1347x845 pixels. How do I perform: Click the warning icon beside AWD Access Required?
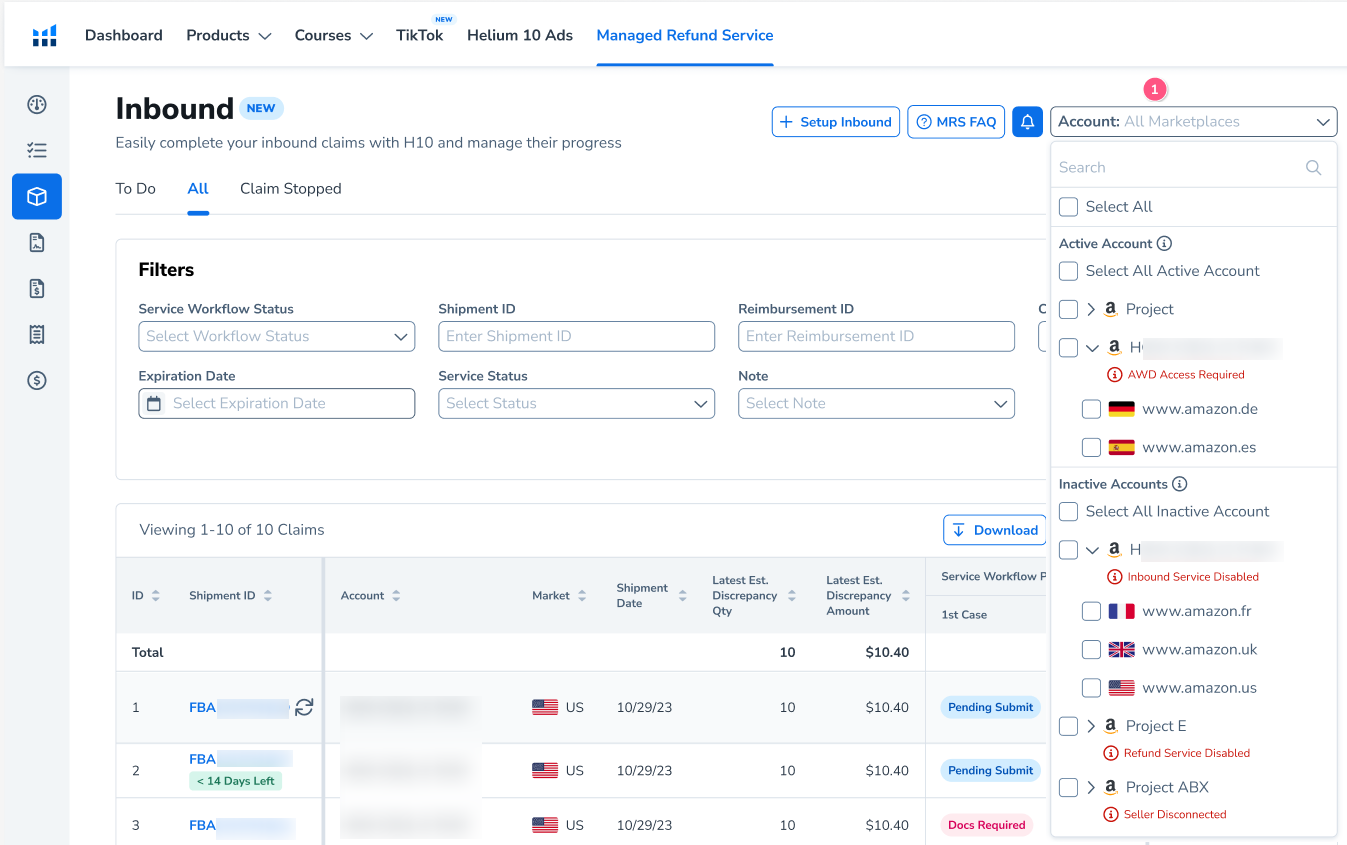1114,375
